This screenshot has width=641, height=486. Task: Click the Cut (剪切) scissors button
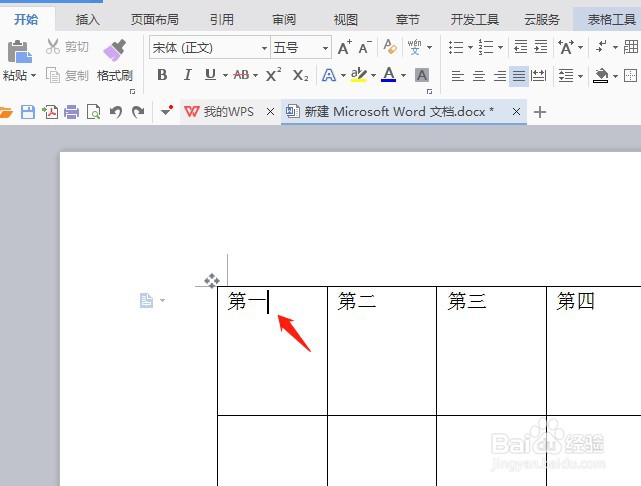(67, 47)
